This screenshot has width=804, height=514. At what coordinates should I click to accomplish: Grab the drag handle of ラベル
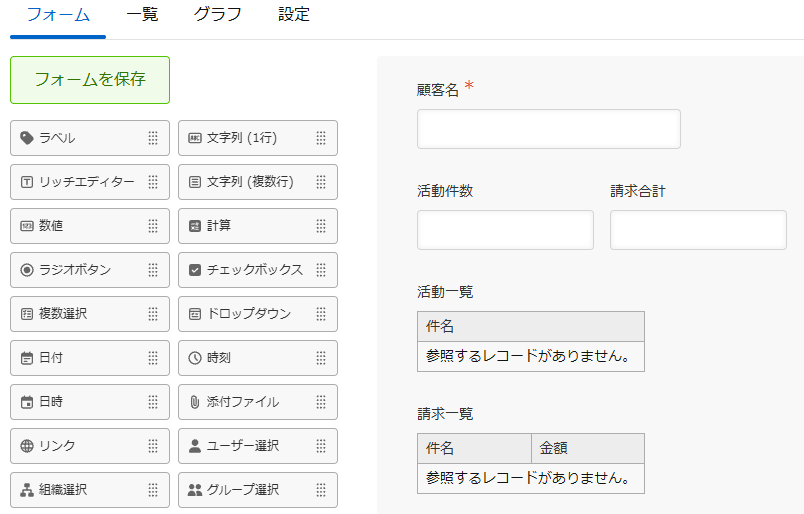click(x=153, y=138)
